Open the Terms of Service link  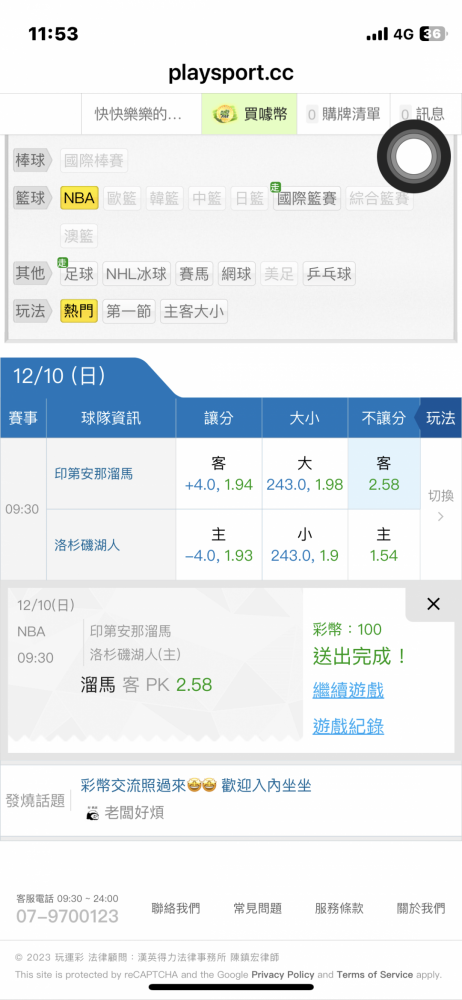[x=375, y=974]
